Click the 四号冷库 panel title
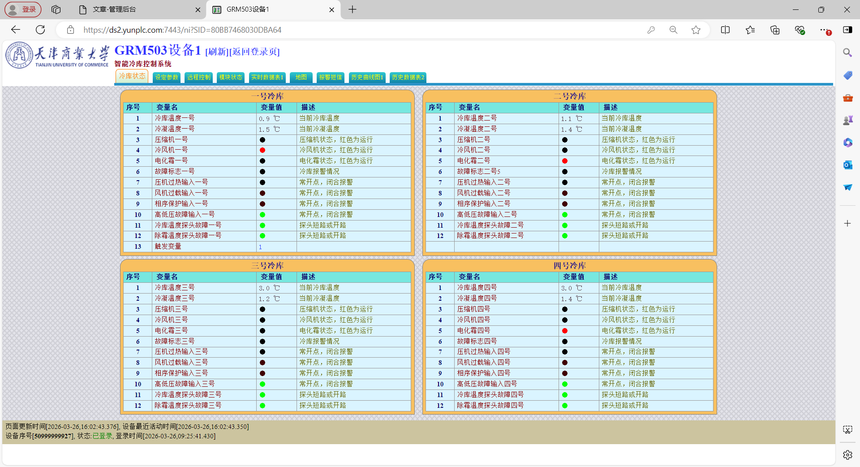The height and width of the screenshot is (467, 860). 569,266
